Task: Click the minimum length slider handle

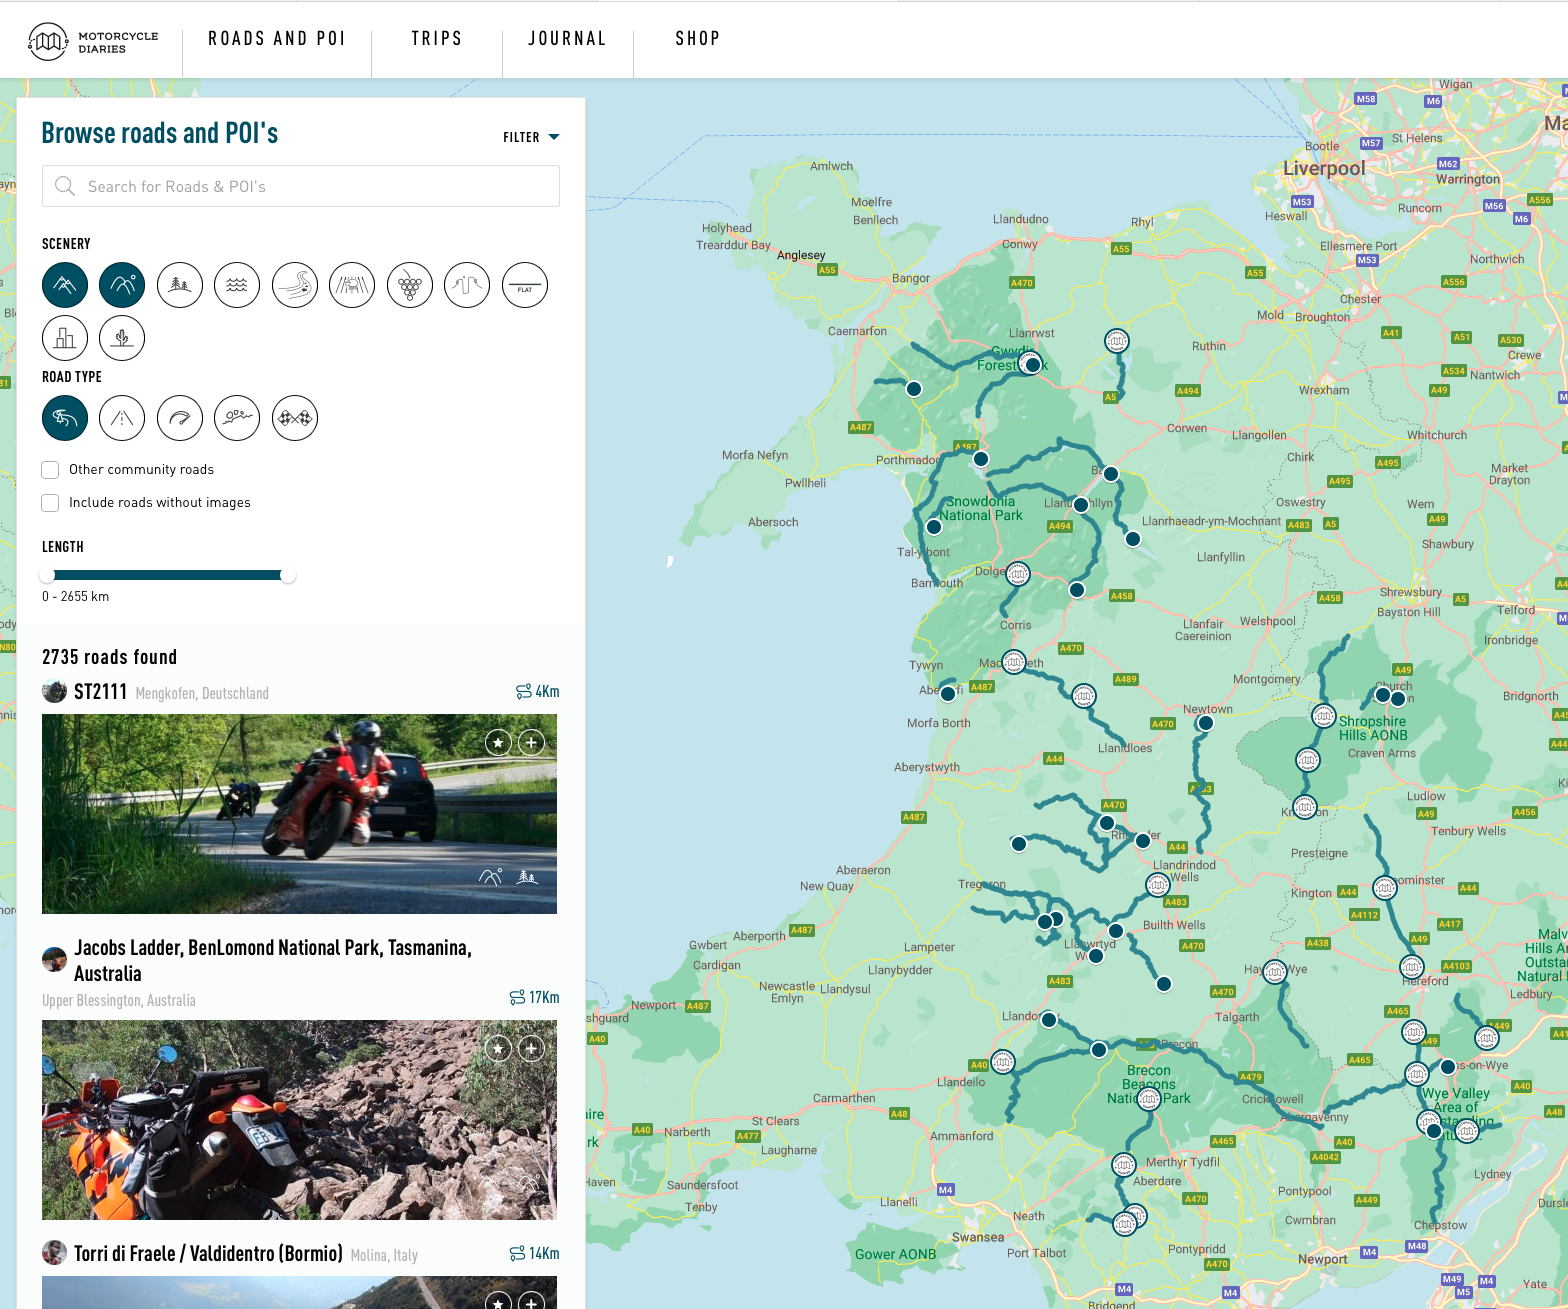Action: click(x=47, y=575)
